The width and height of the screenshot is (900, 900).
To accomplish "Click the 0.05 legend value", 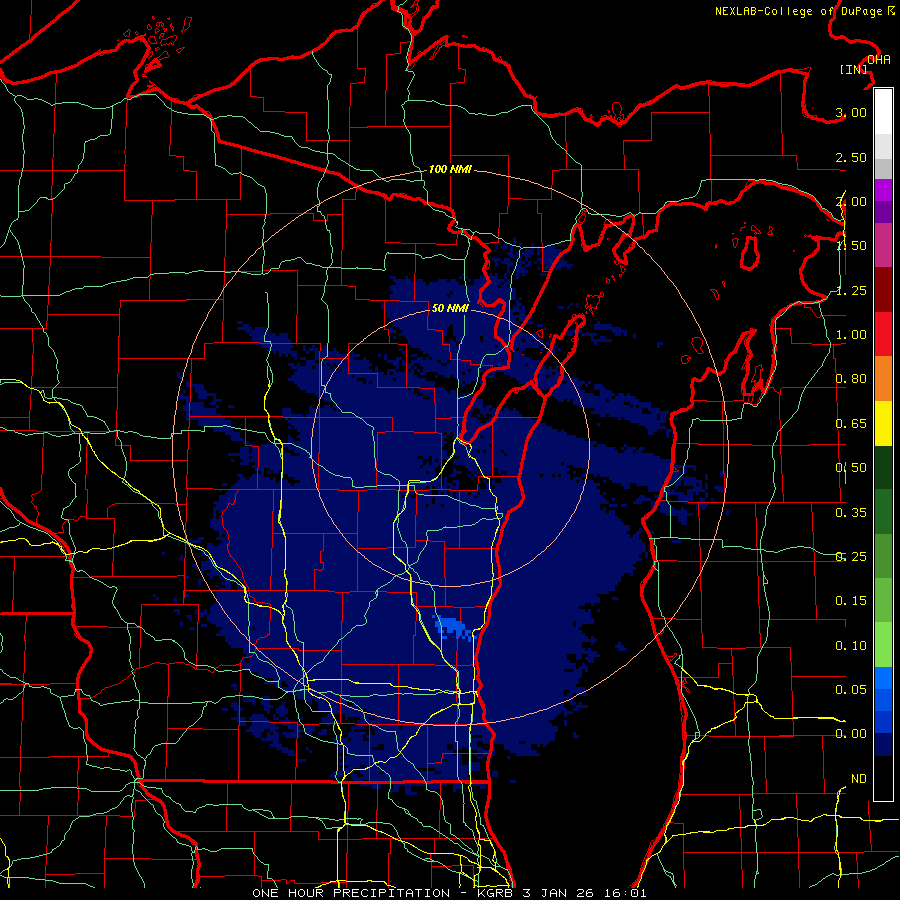I will 851,689.
